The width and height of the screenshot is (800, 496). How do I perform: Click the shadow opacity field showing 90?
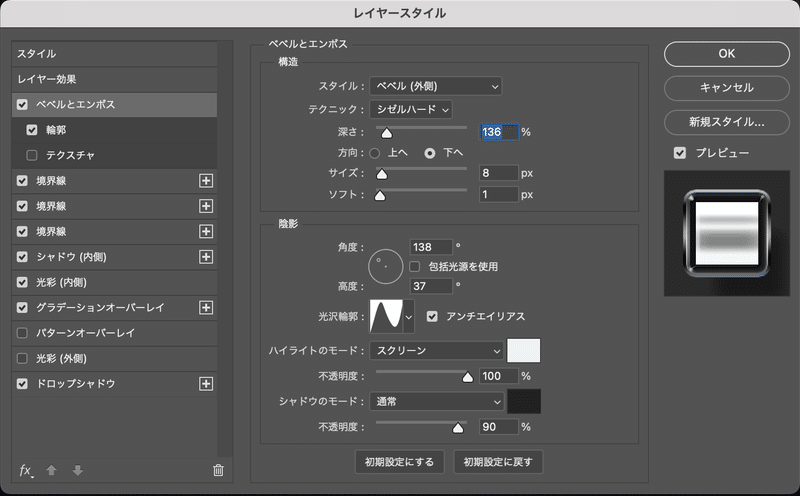pyautogui.click(x=499, y=427)
